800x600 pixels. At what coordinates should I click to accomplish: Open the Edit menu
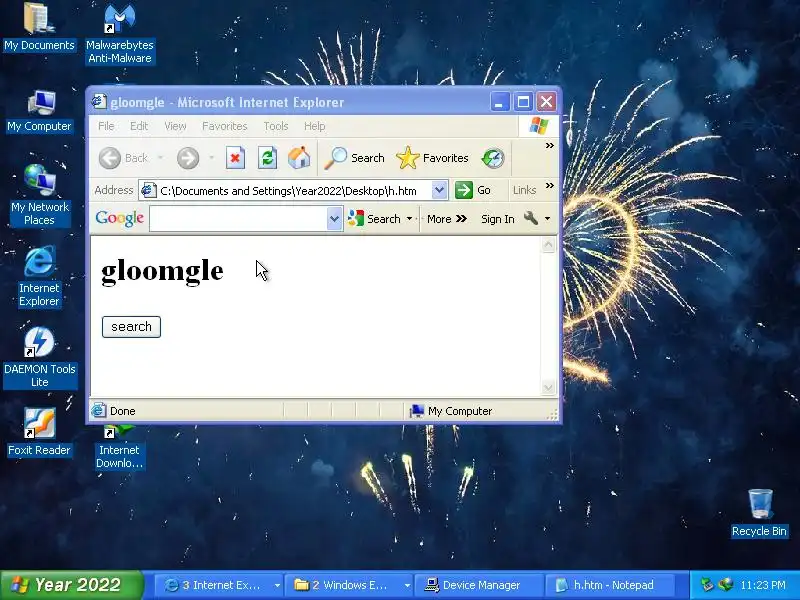[139, 126]
